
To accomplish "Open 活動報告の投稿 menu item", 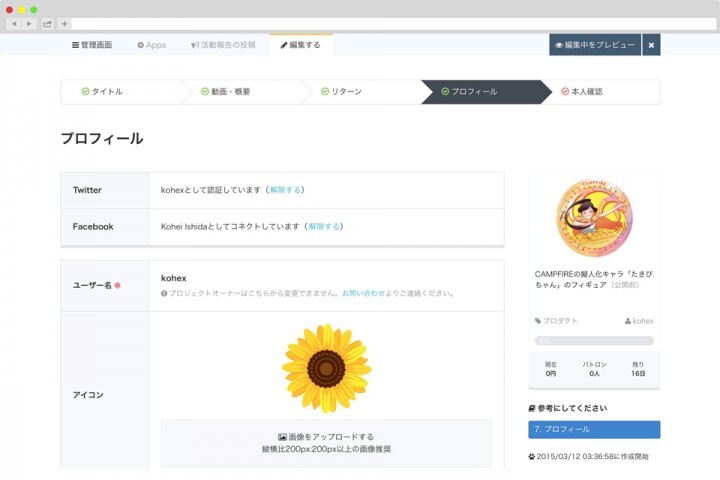I will pyautogui.click(x=223, y=45).
